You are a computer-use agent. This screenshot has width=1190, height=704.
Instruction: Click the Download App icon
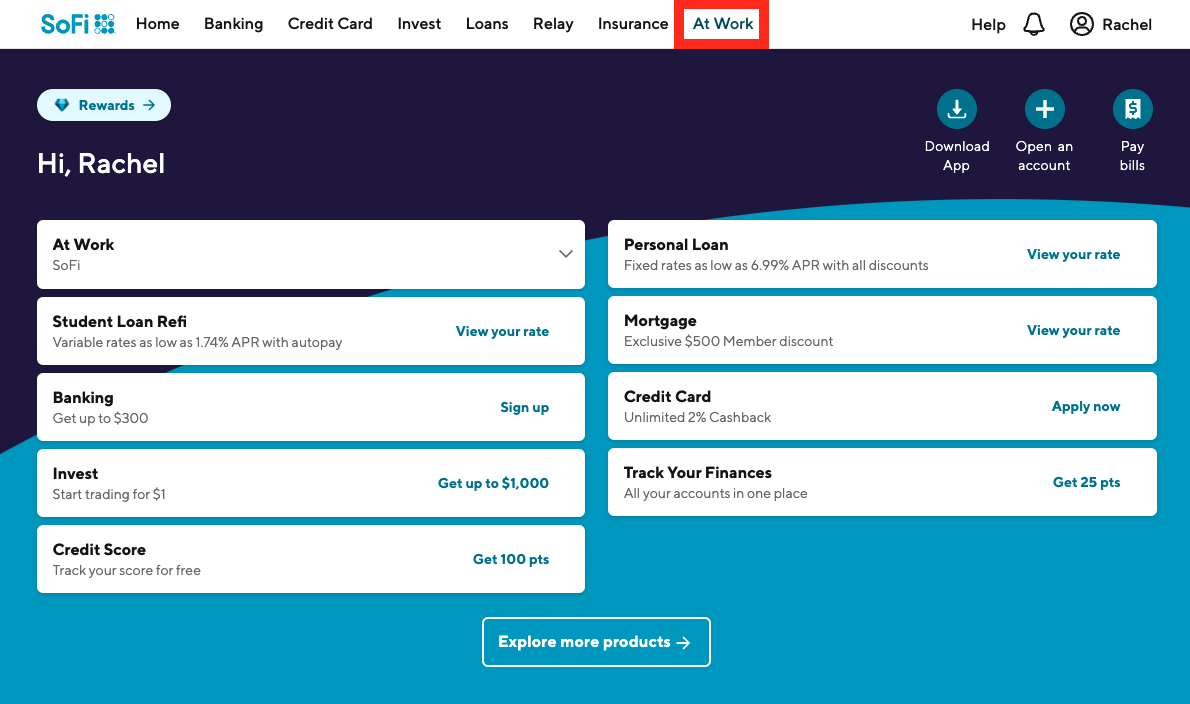[956, 109]
